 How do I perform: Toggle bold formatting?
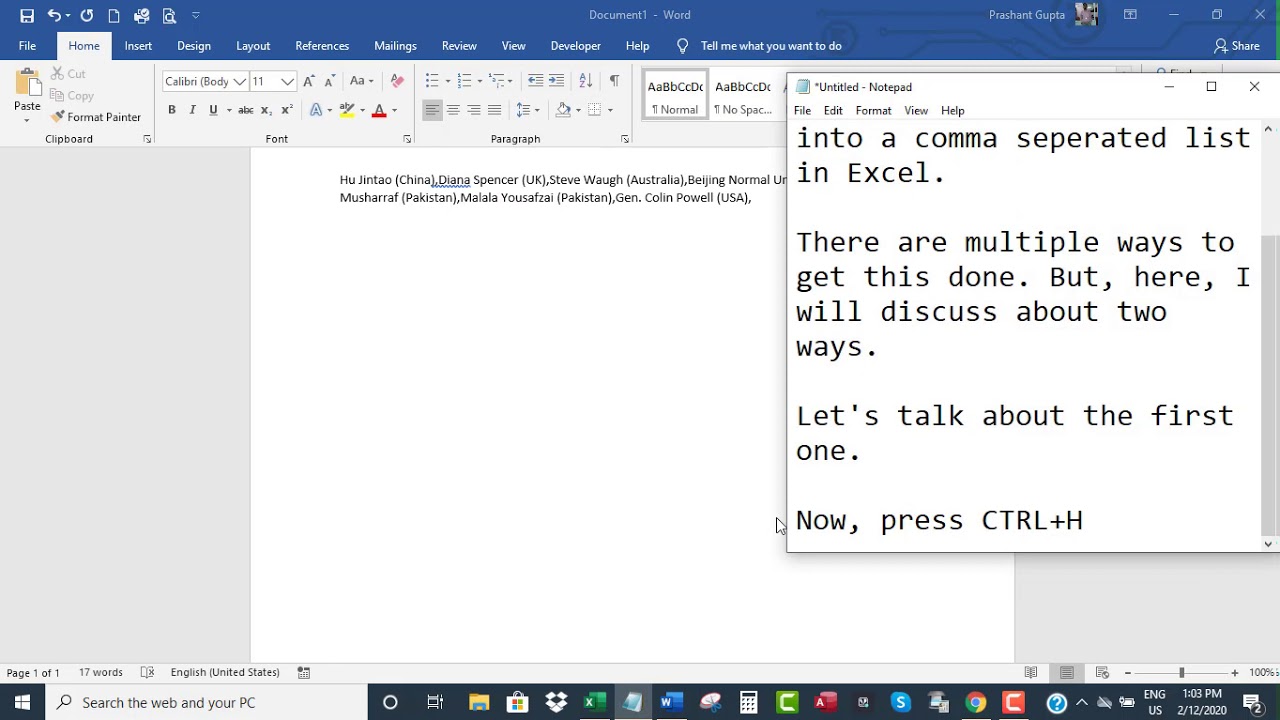(x=172, y=110)
